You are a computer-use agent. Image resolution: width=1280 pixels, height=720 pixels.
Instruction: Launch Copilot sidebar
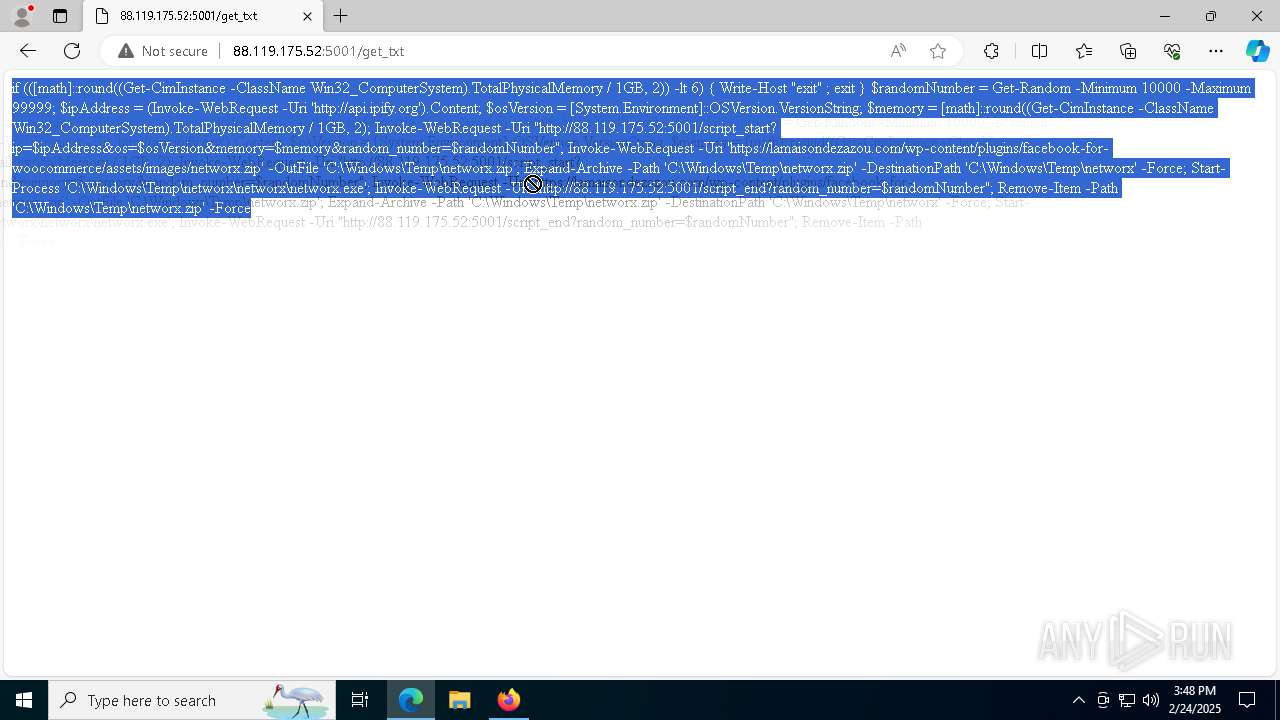pos(1257,51)
